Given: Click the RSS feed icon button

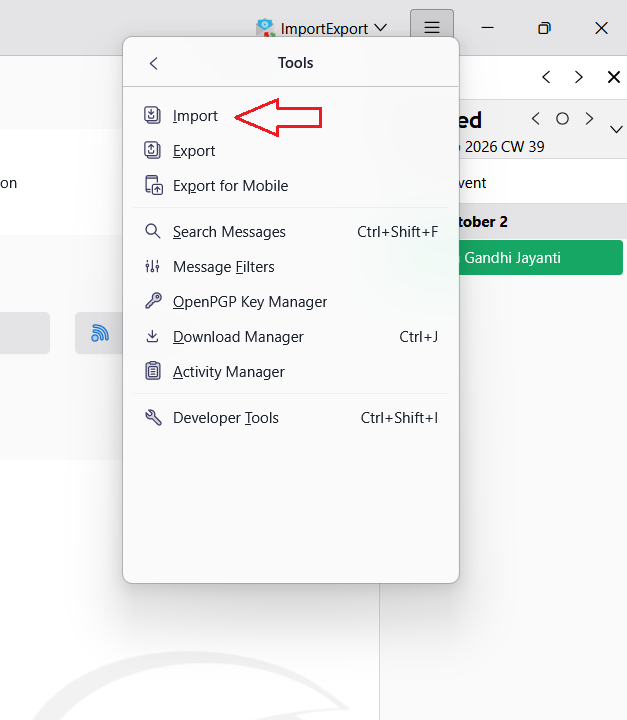Looking at the screenshot, I should pos(100,333).
